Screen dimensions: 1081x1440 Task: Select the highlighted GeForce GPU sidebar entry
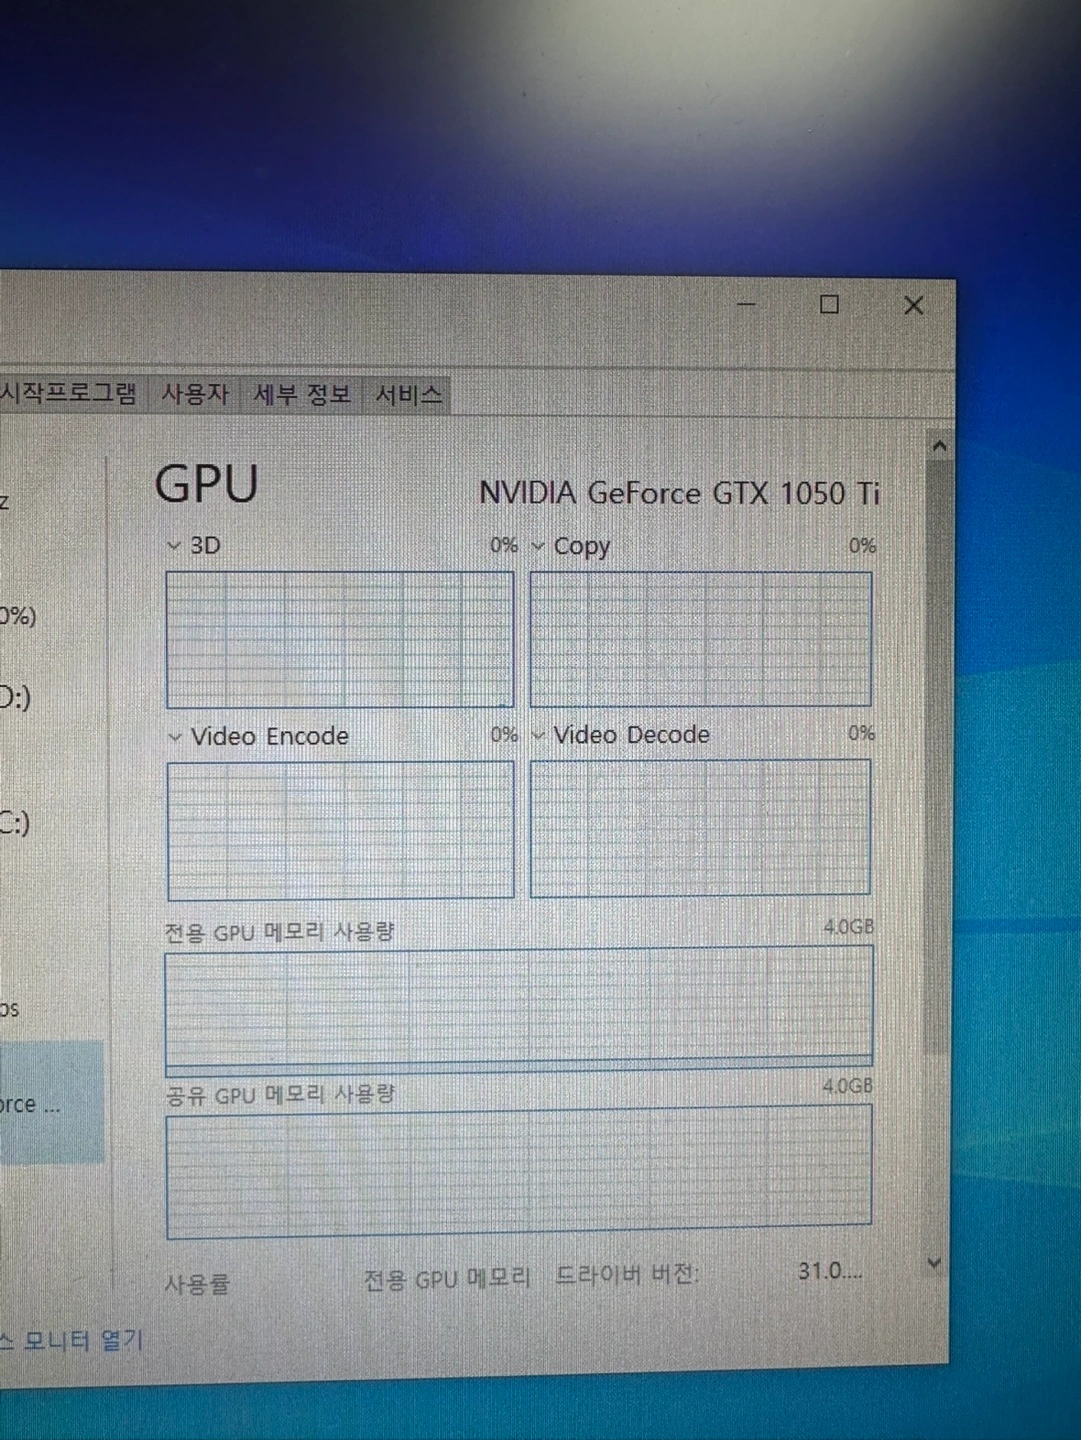[51, 1102]
